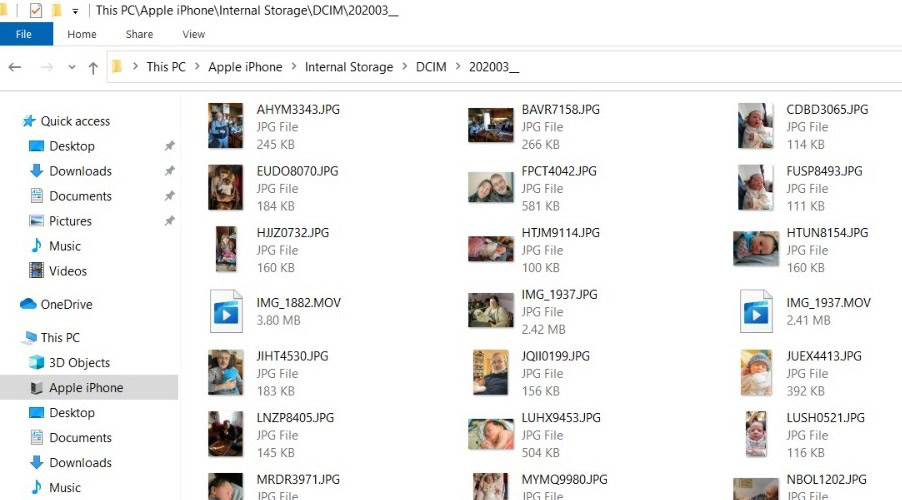
Task: Click the OneDrive cloud icon
Action: coord(28,304)
